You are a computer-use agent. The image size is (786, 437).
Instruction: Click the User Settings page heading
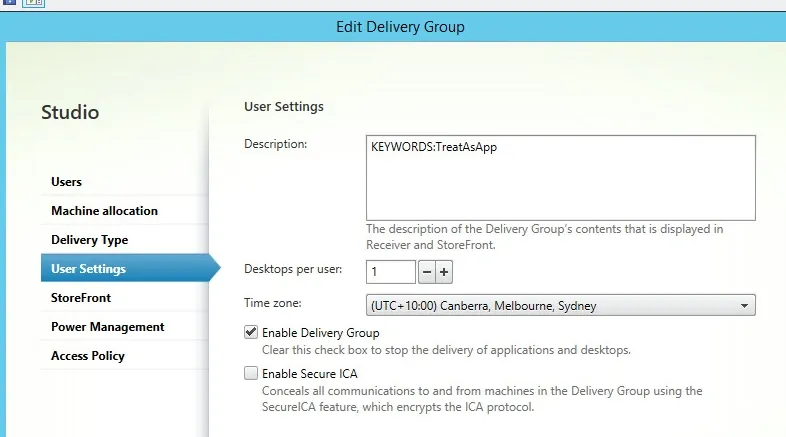pyautogui.click(x=284, y=107)
